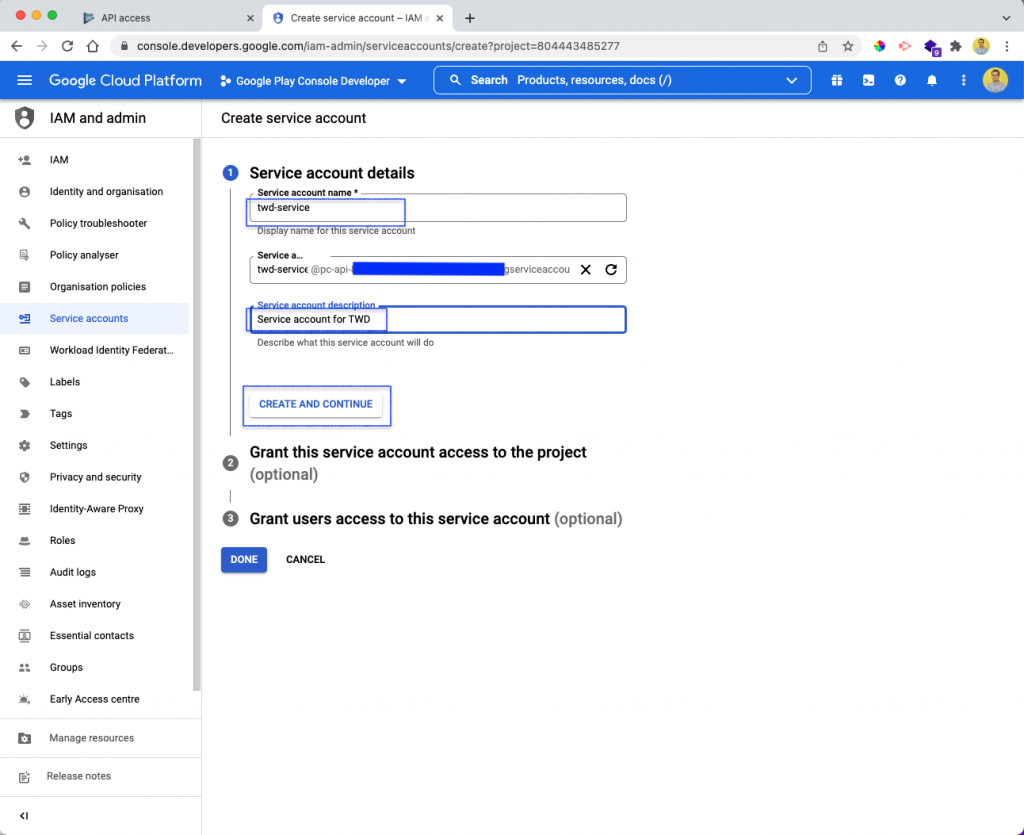Click the Groups people icon

24,668
